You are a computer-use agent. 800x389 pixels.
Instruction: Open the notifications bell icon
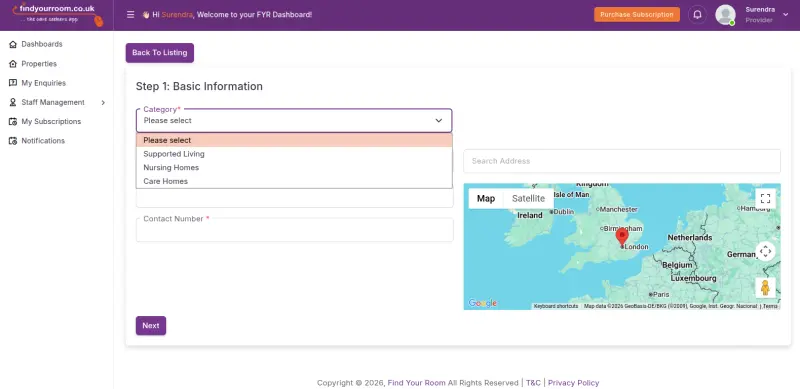[697, 15]
